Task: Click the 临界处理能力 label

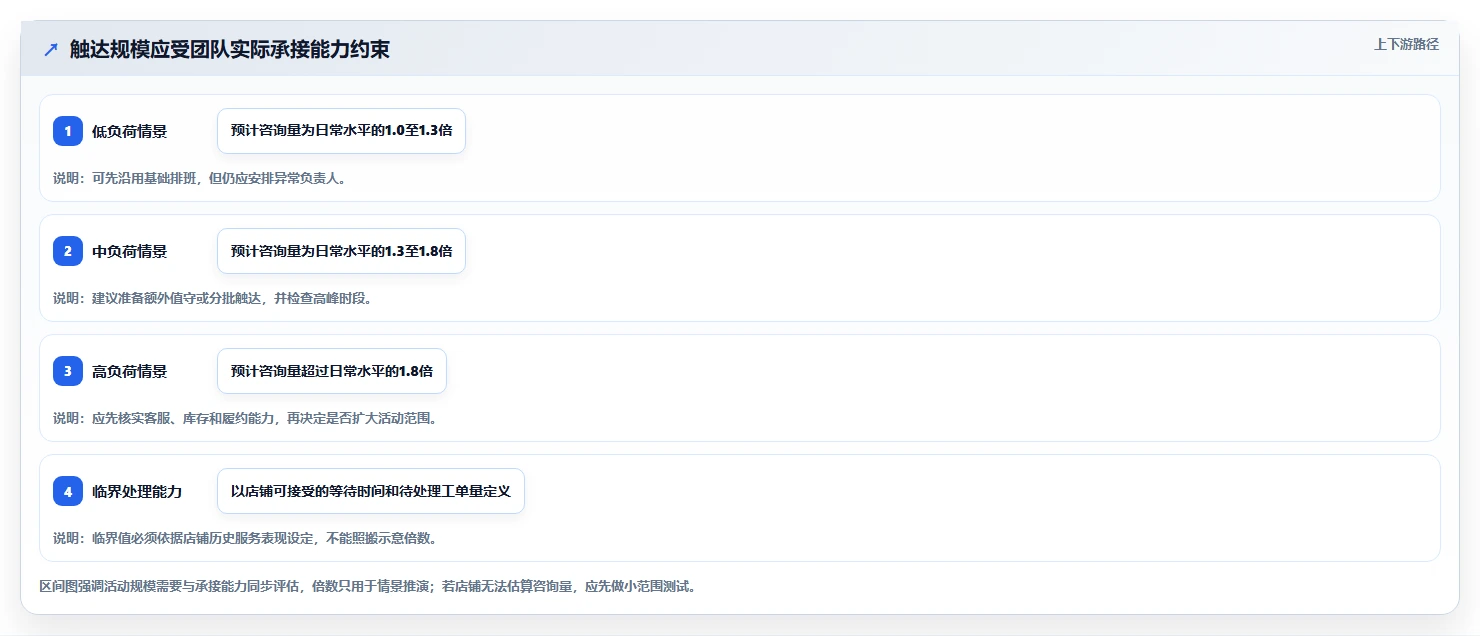Action: (137, 491)
